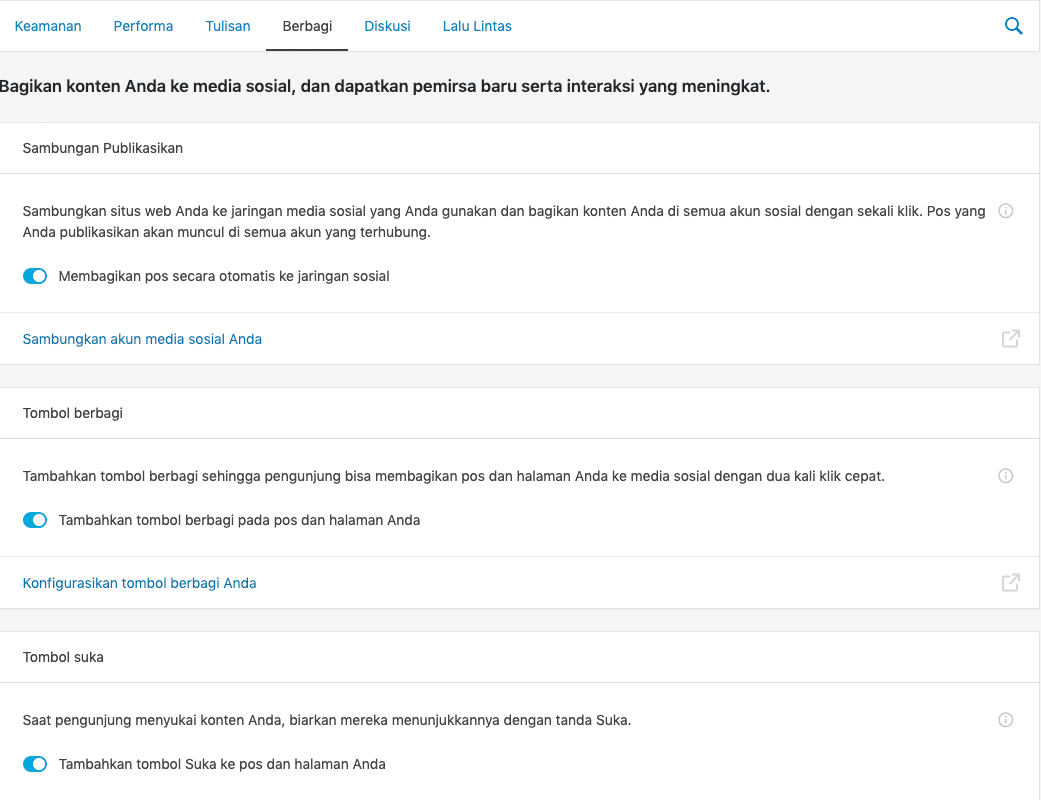
Task: Open the search icon in settings tabs
Action: click(x=1013, y=26)
